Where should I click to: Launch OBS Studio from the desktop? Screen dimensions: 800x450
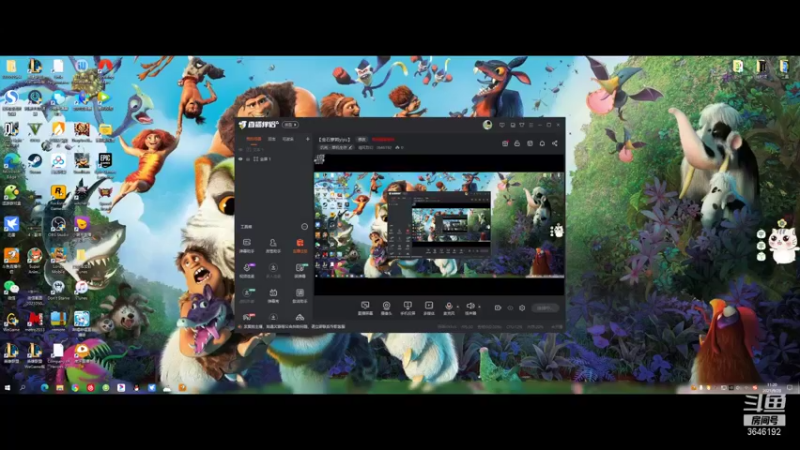[x=58, y=226]
